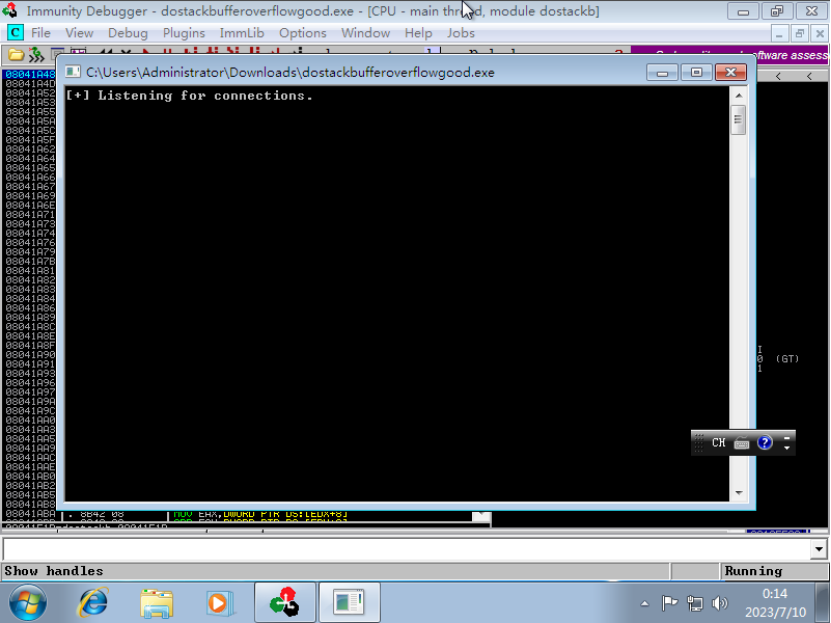Open the Window menu

point(365,33)
